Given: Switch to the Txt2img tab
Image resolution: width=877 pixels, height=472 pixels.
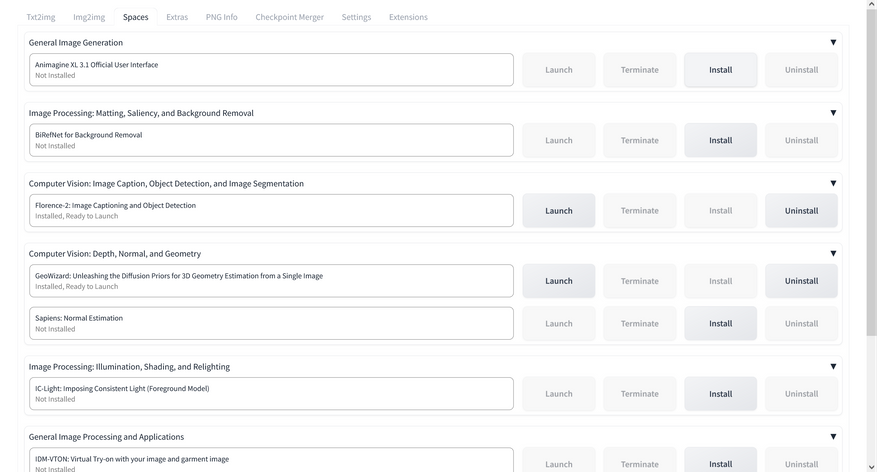Looking at the screenshot, I should [41, 17].
